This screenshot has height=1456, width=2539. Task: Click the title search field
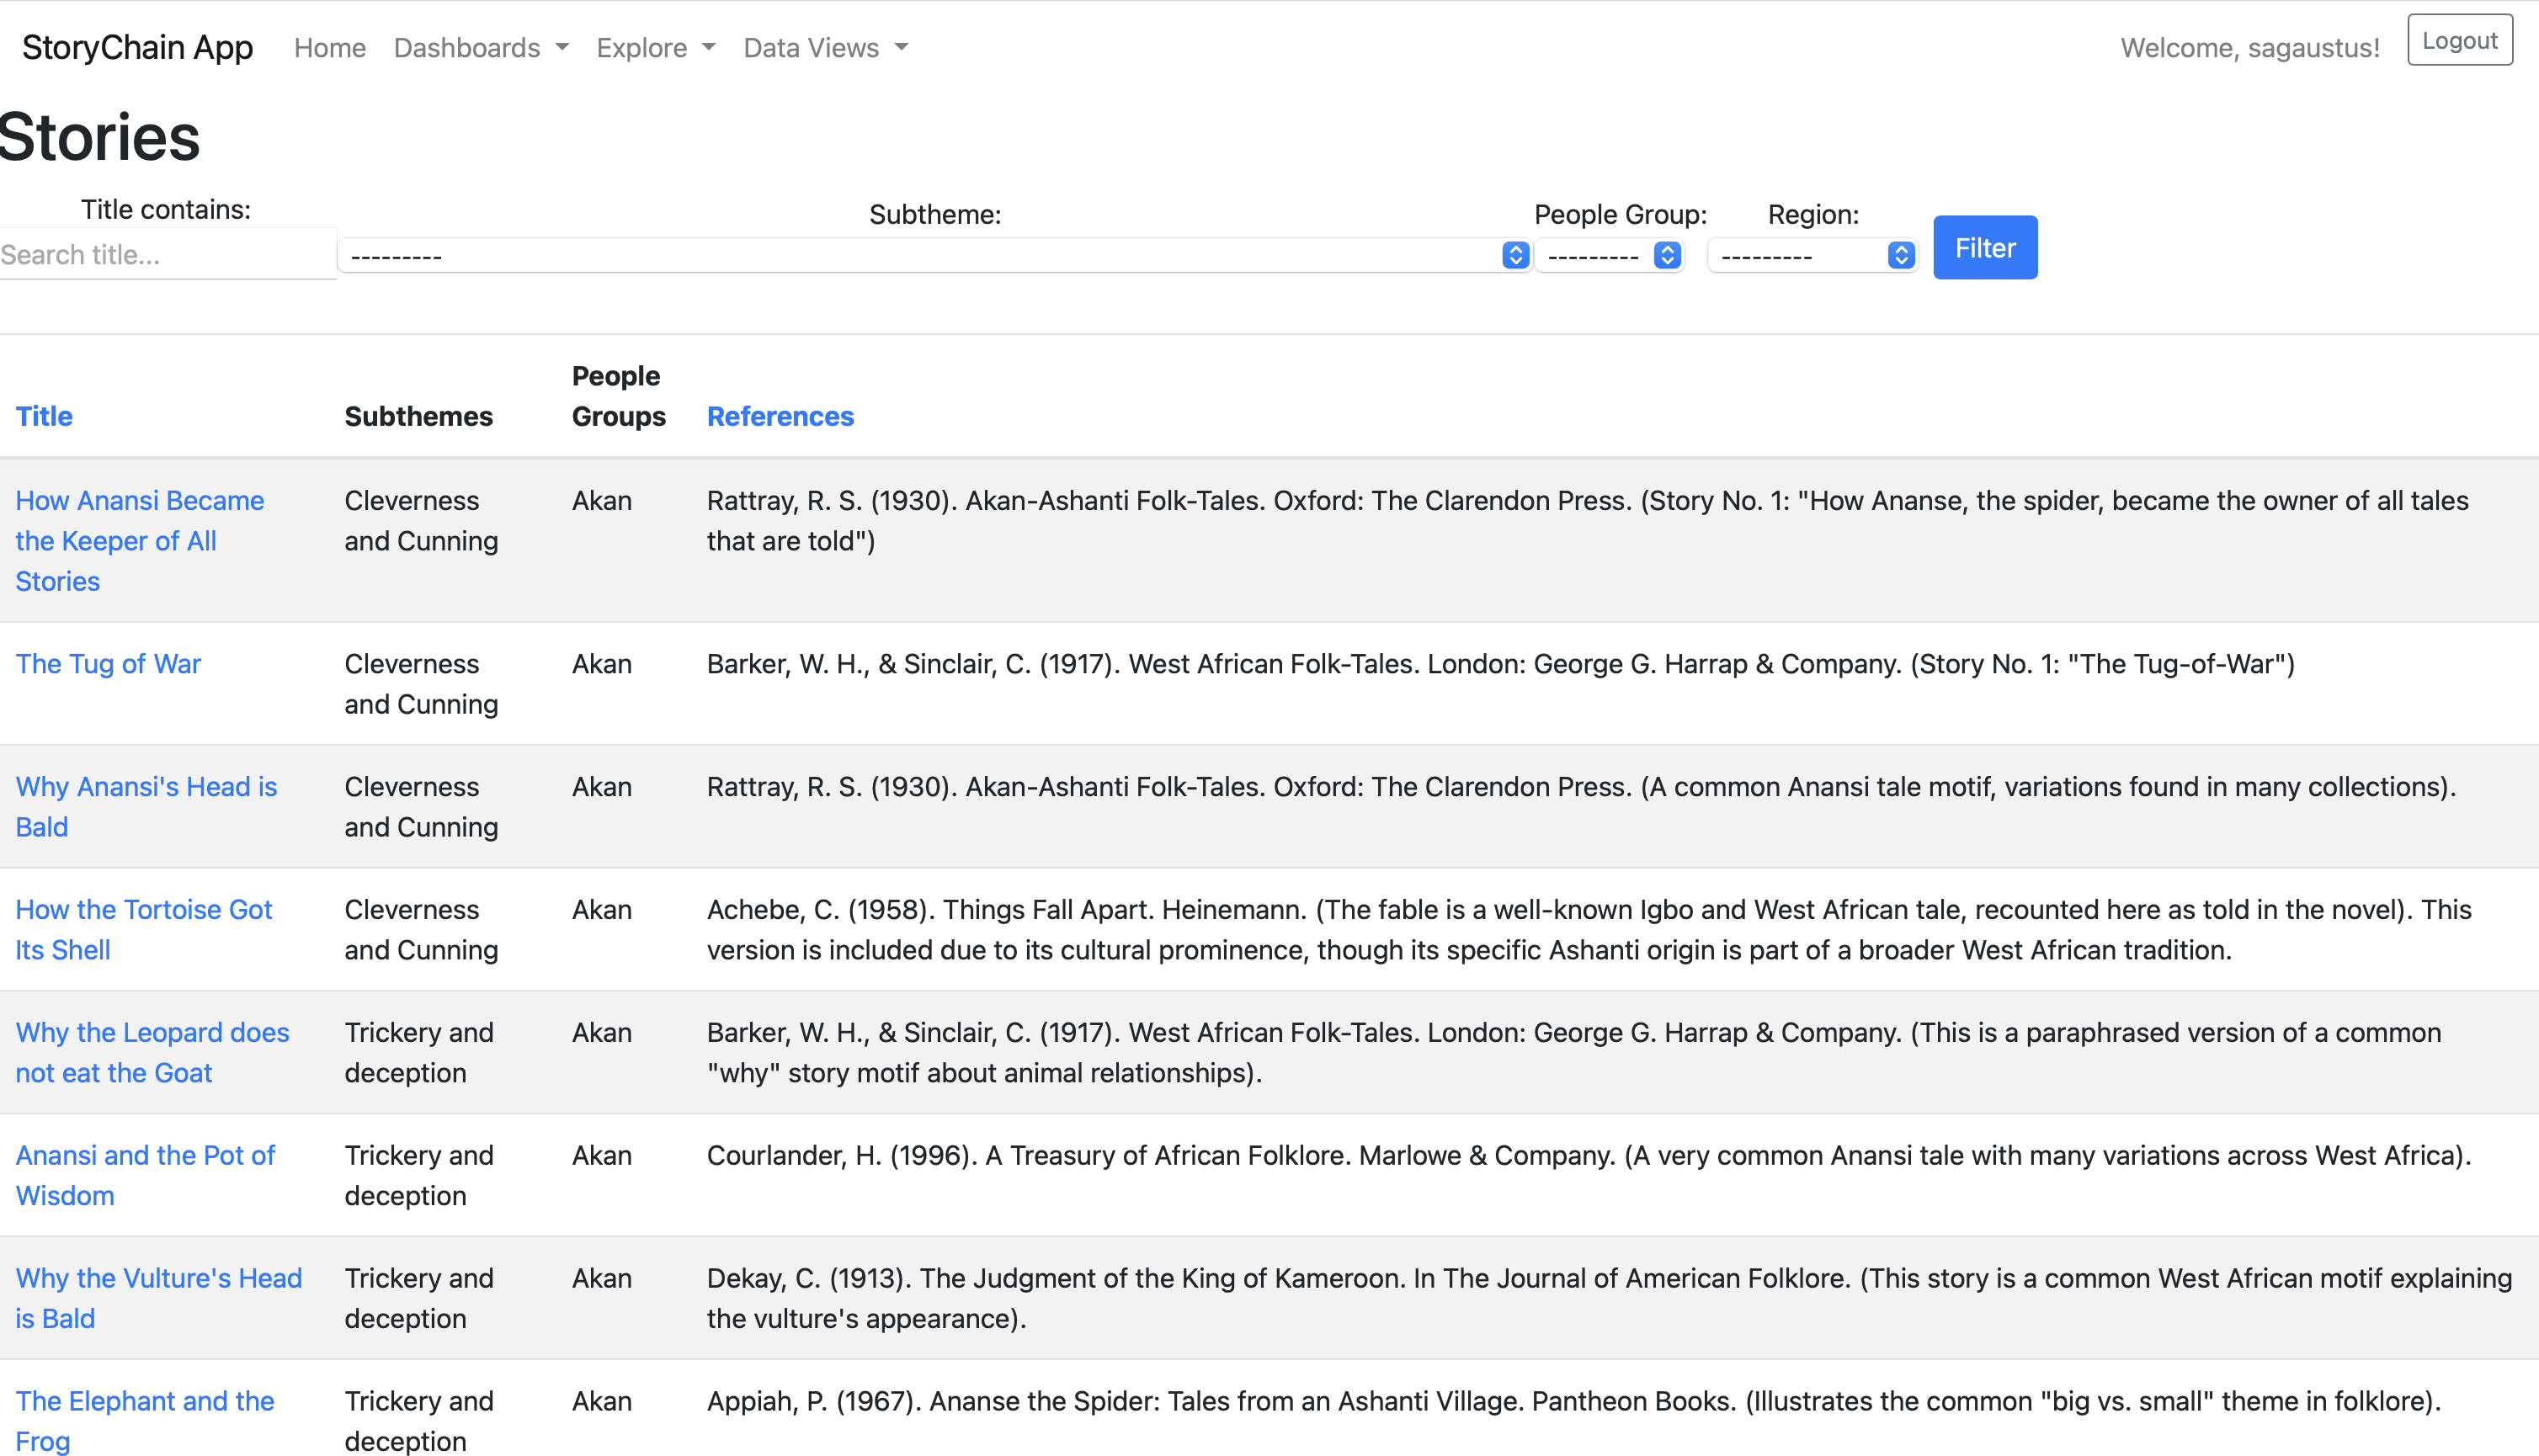point(167,255)
